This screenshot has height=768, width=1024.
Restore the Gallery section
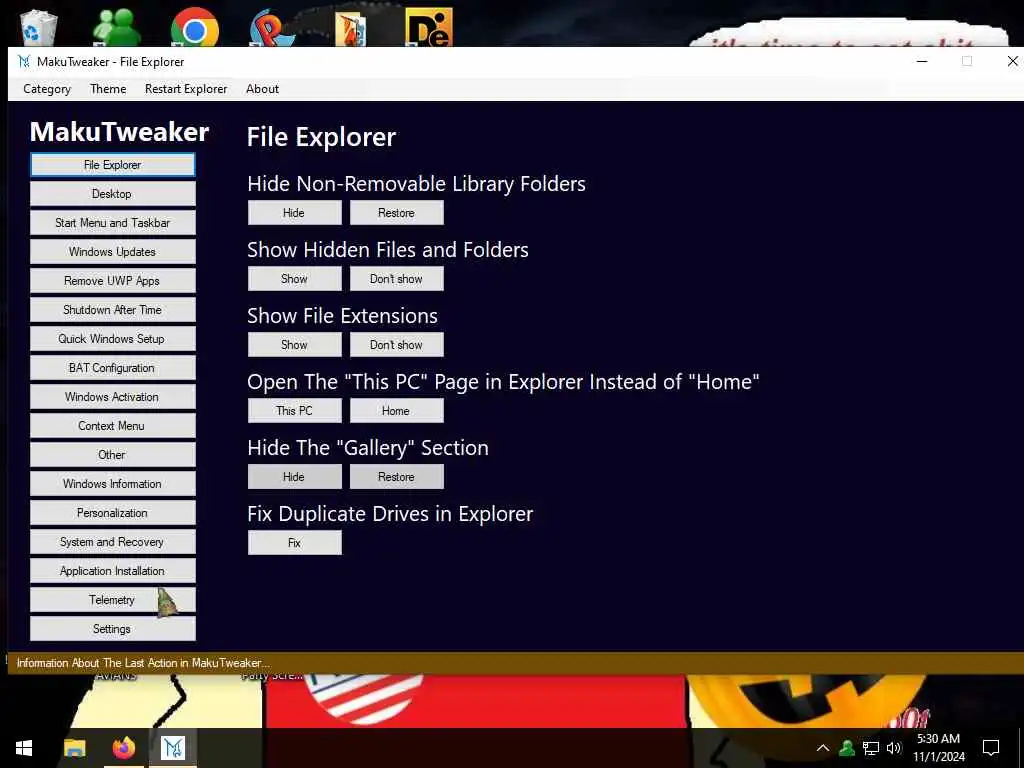(396, 477)
